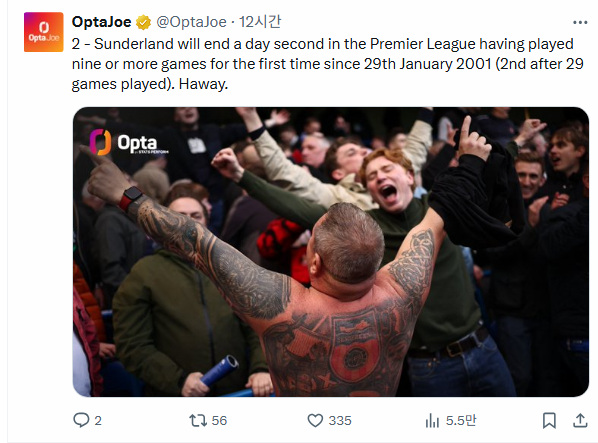Viewport: 598px width, 443px height.
Task: Click the word Haway in tweet
Action: pyautogui.click(x=203, y=84)
